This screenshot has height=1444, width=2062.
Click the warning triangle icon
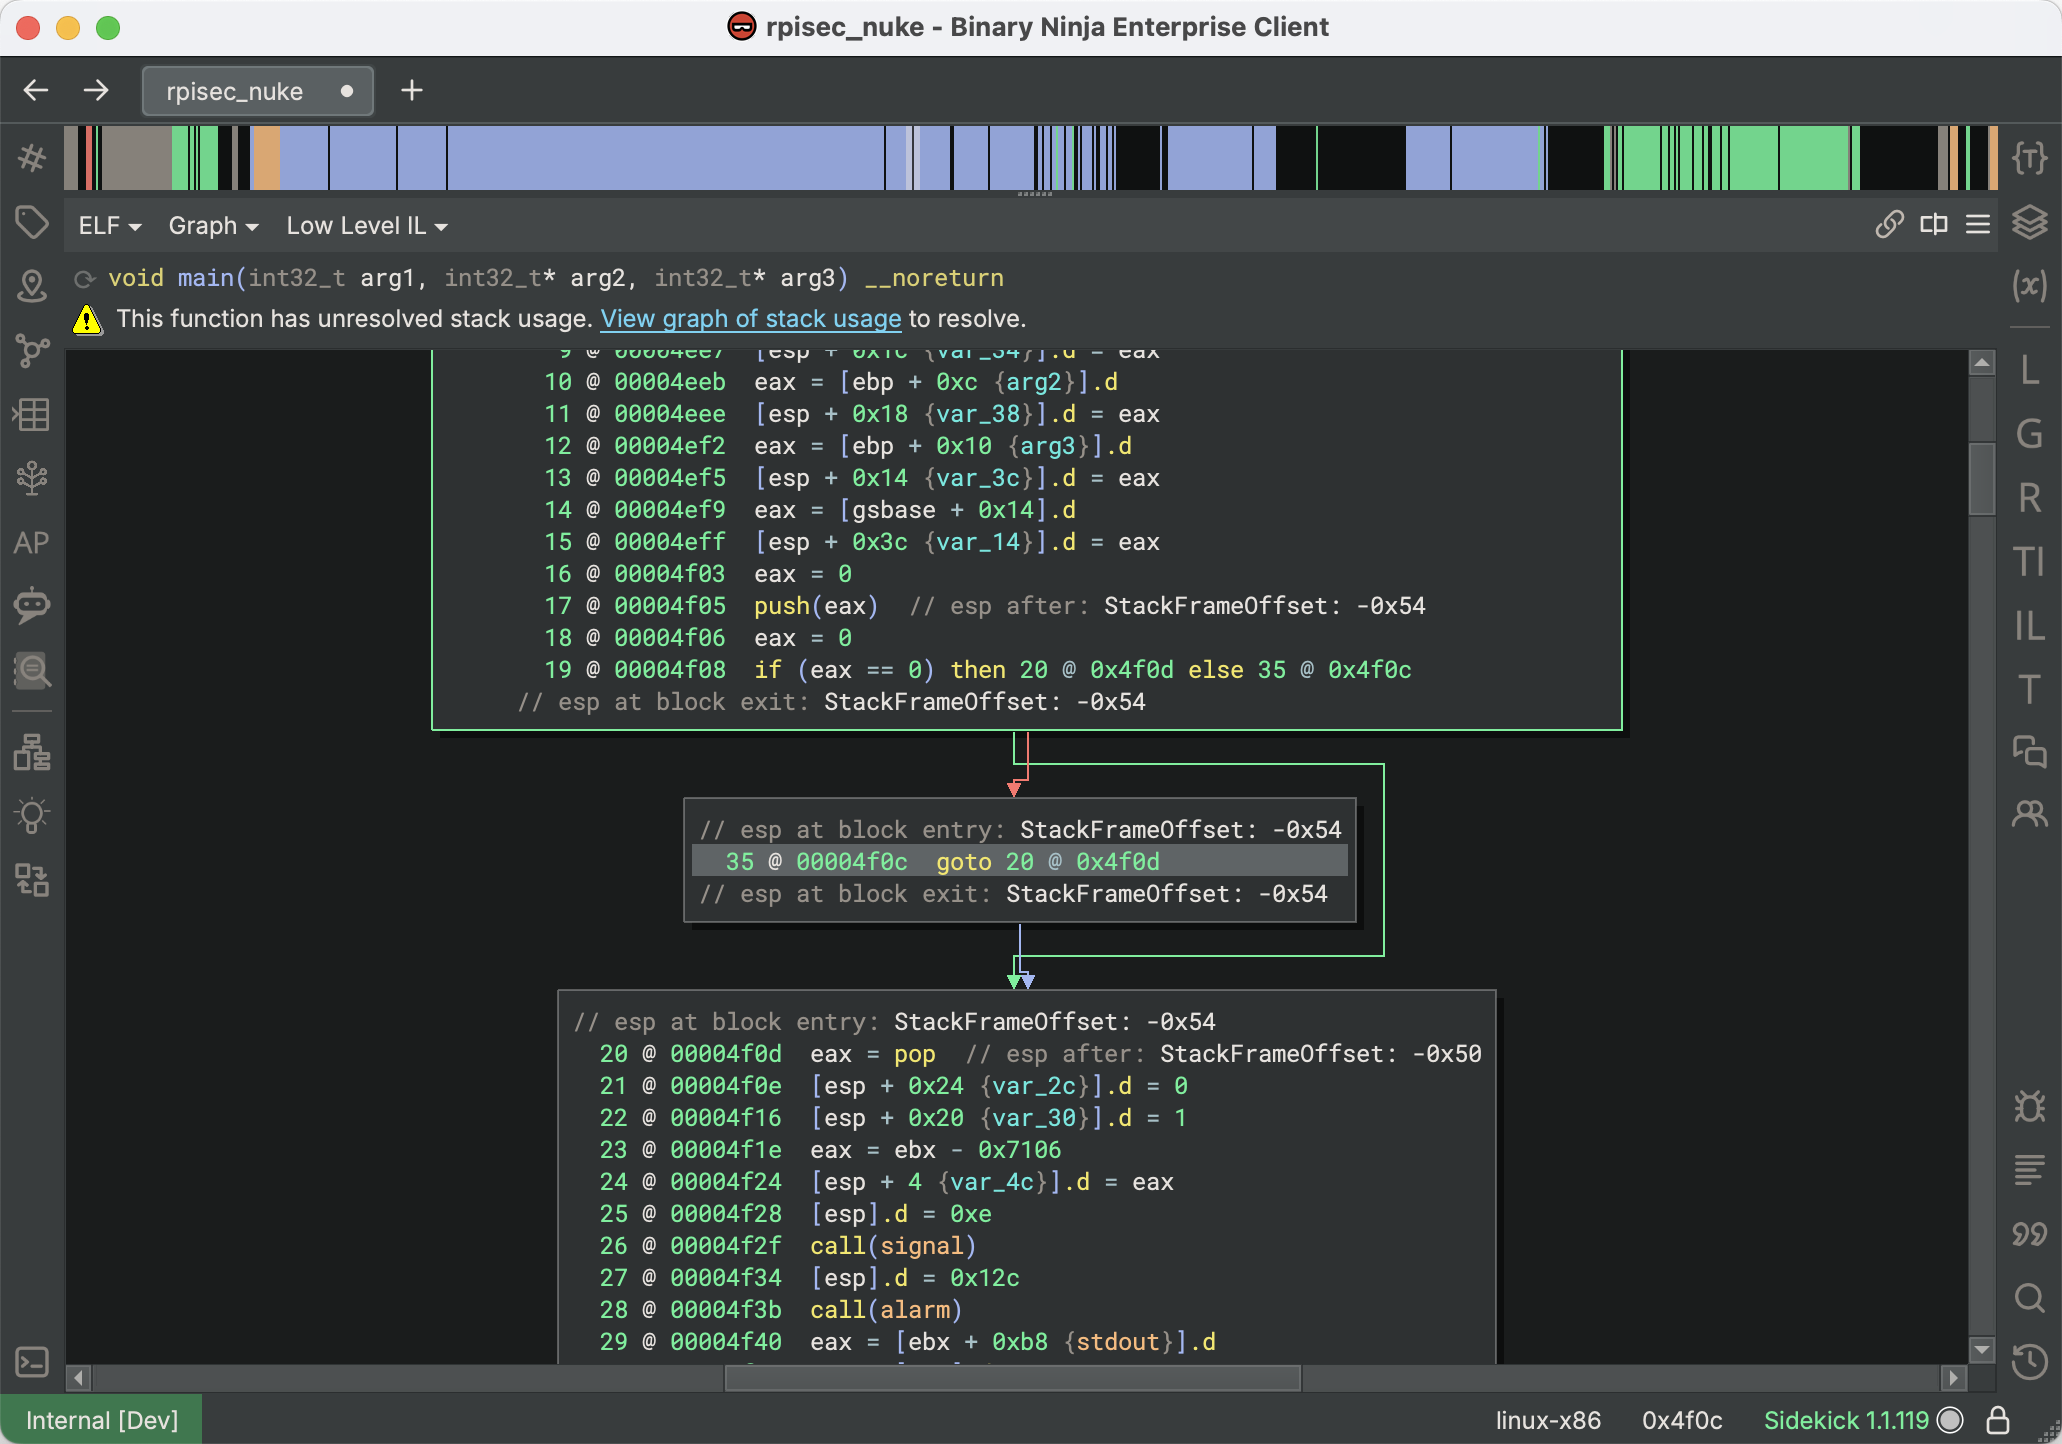click(88, 320)
